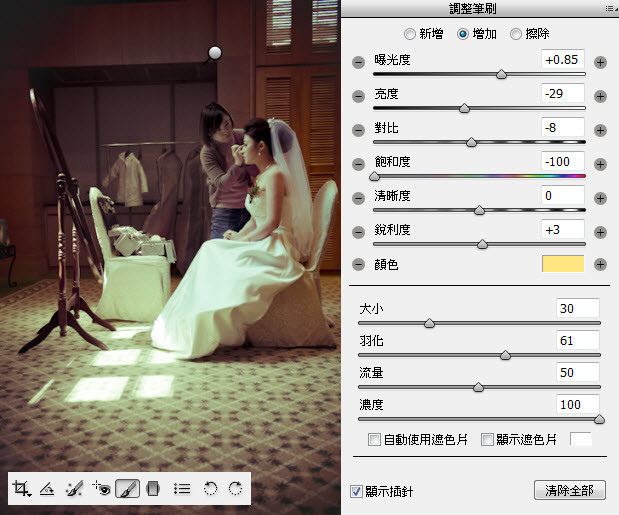Enable 自動使用遮色片 checkbox

[x=374, y=439]
